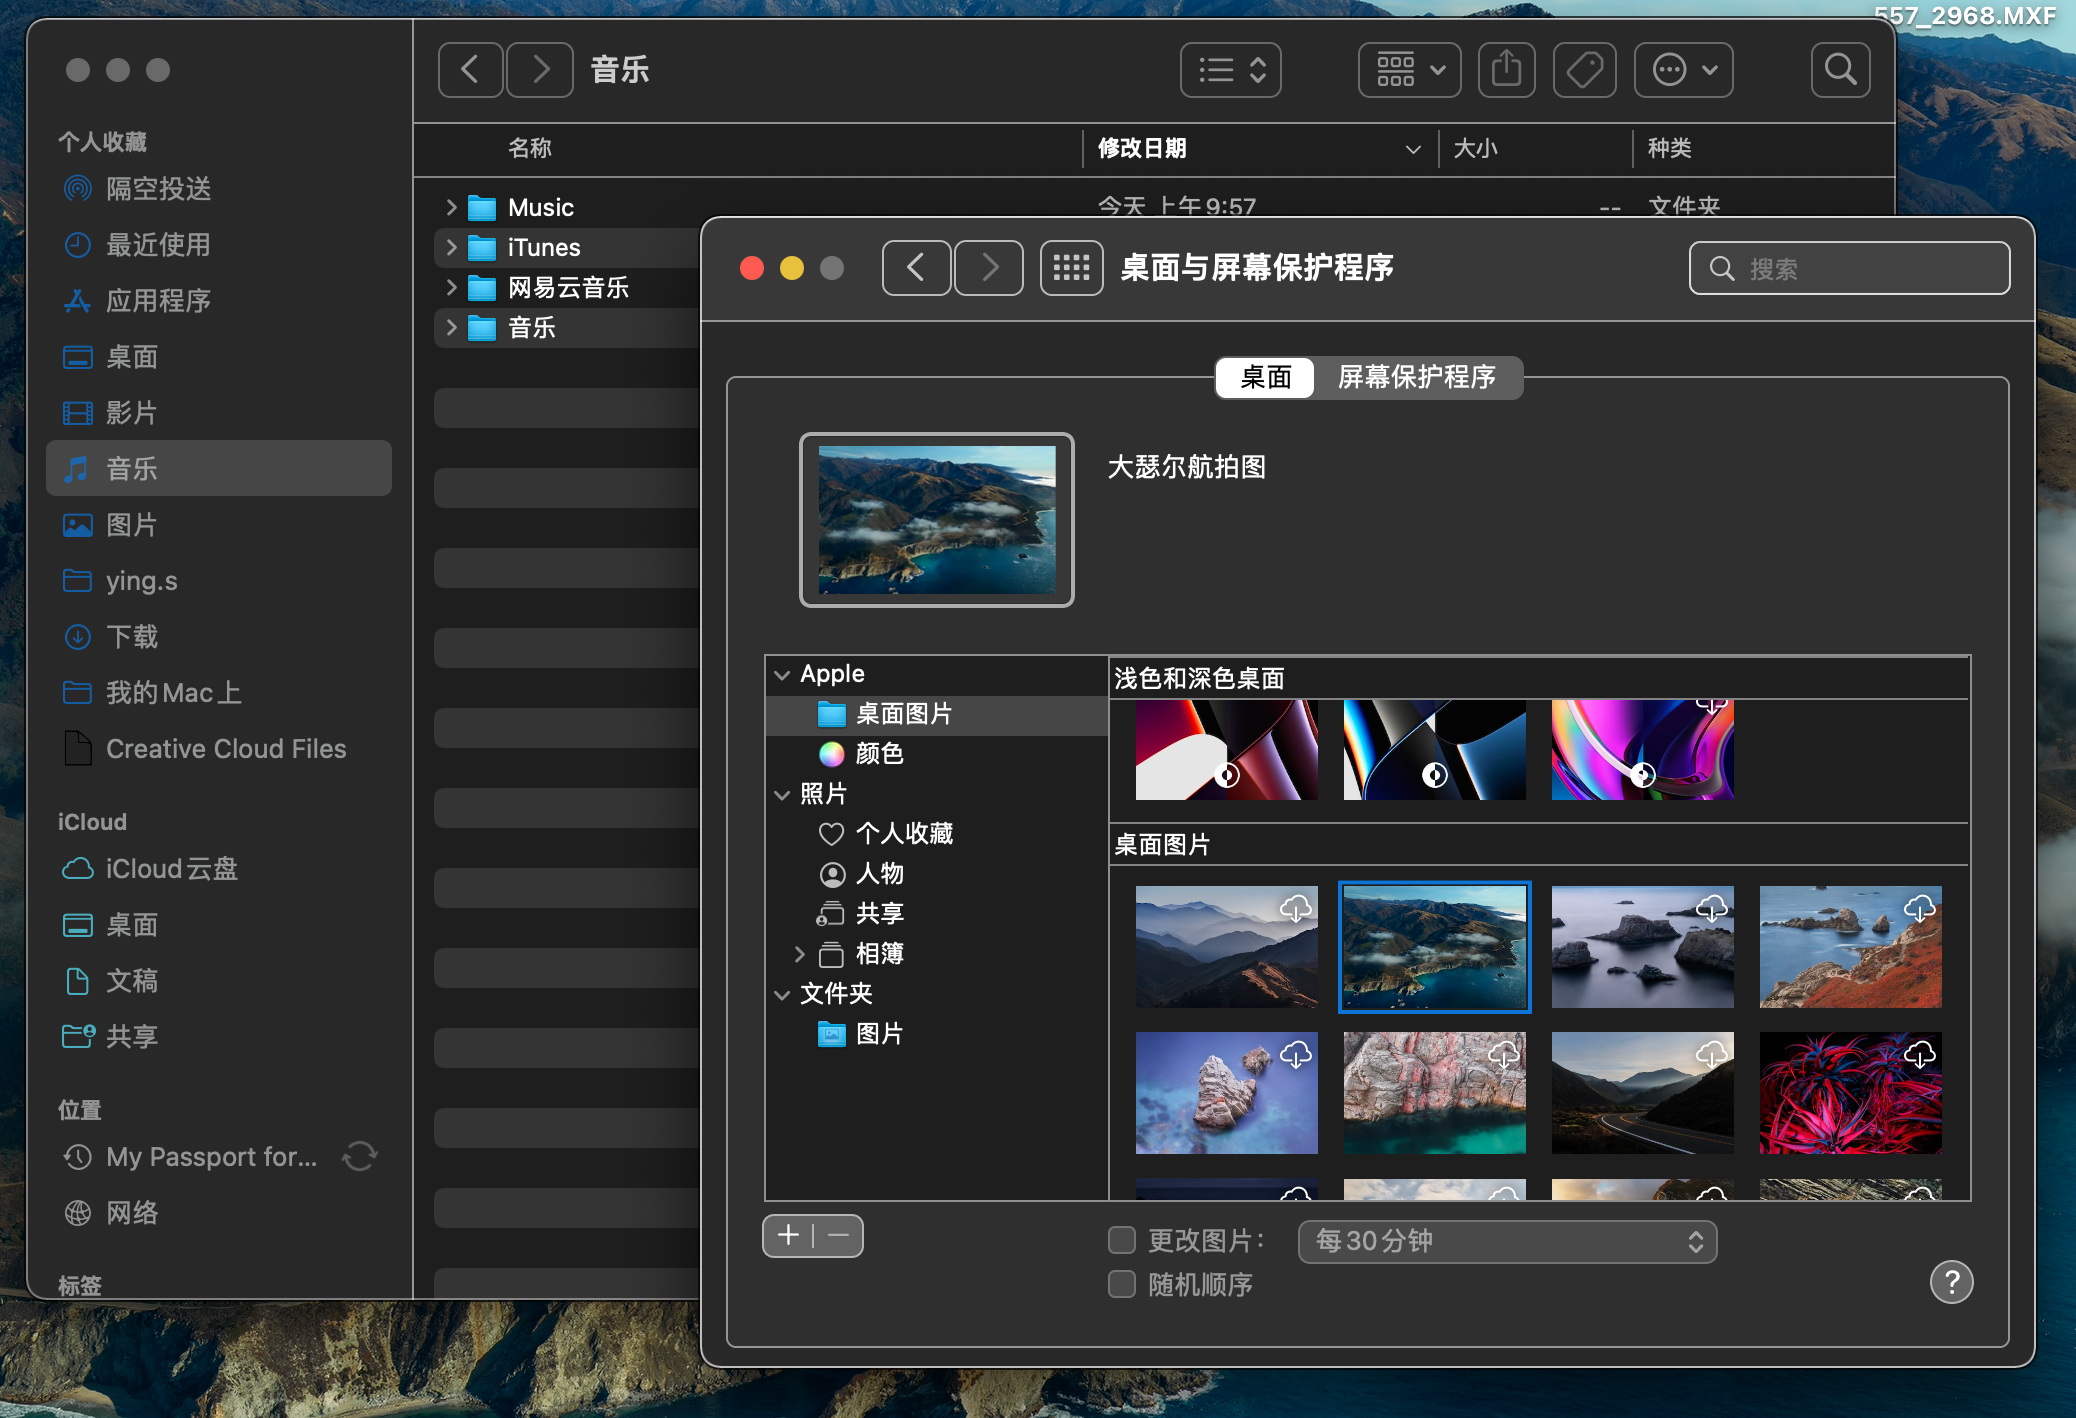Choose the red spiky plant wallpaper thumbnail

pos(1850,1093)
